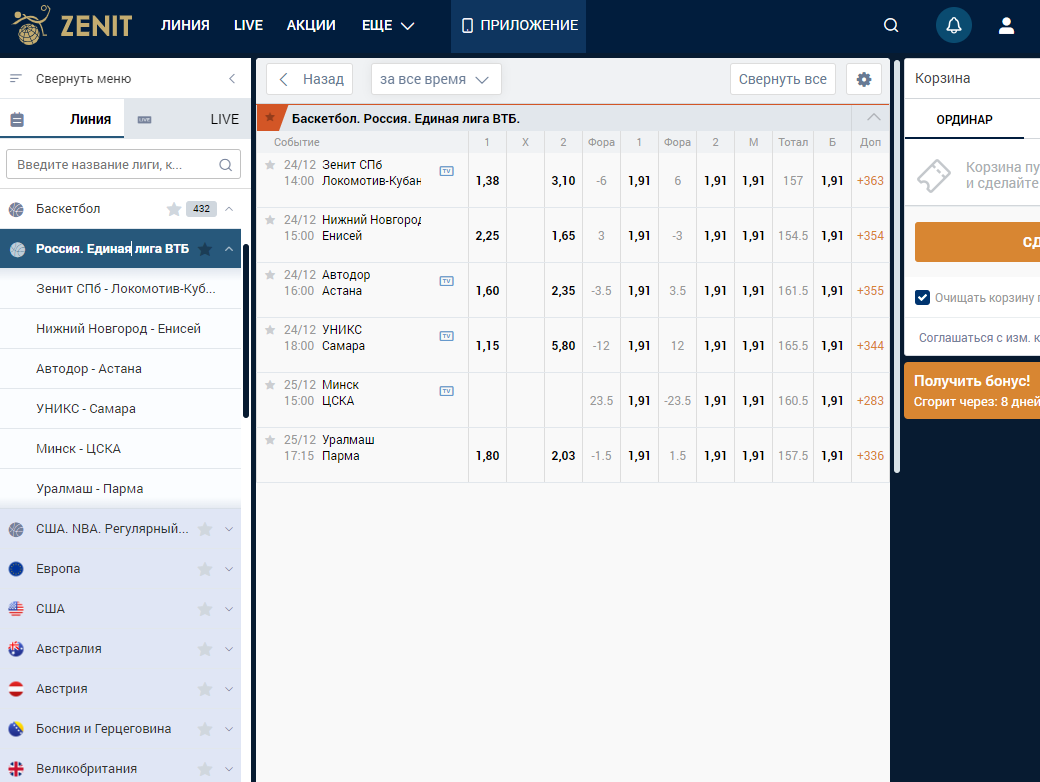Select 5,80 odds for Самара win
The height and width of the screenshot is (782, 1040).
[564, 346]
